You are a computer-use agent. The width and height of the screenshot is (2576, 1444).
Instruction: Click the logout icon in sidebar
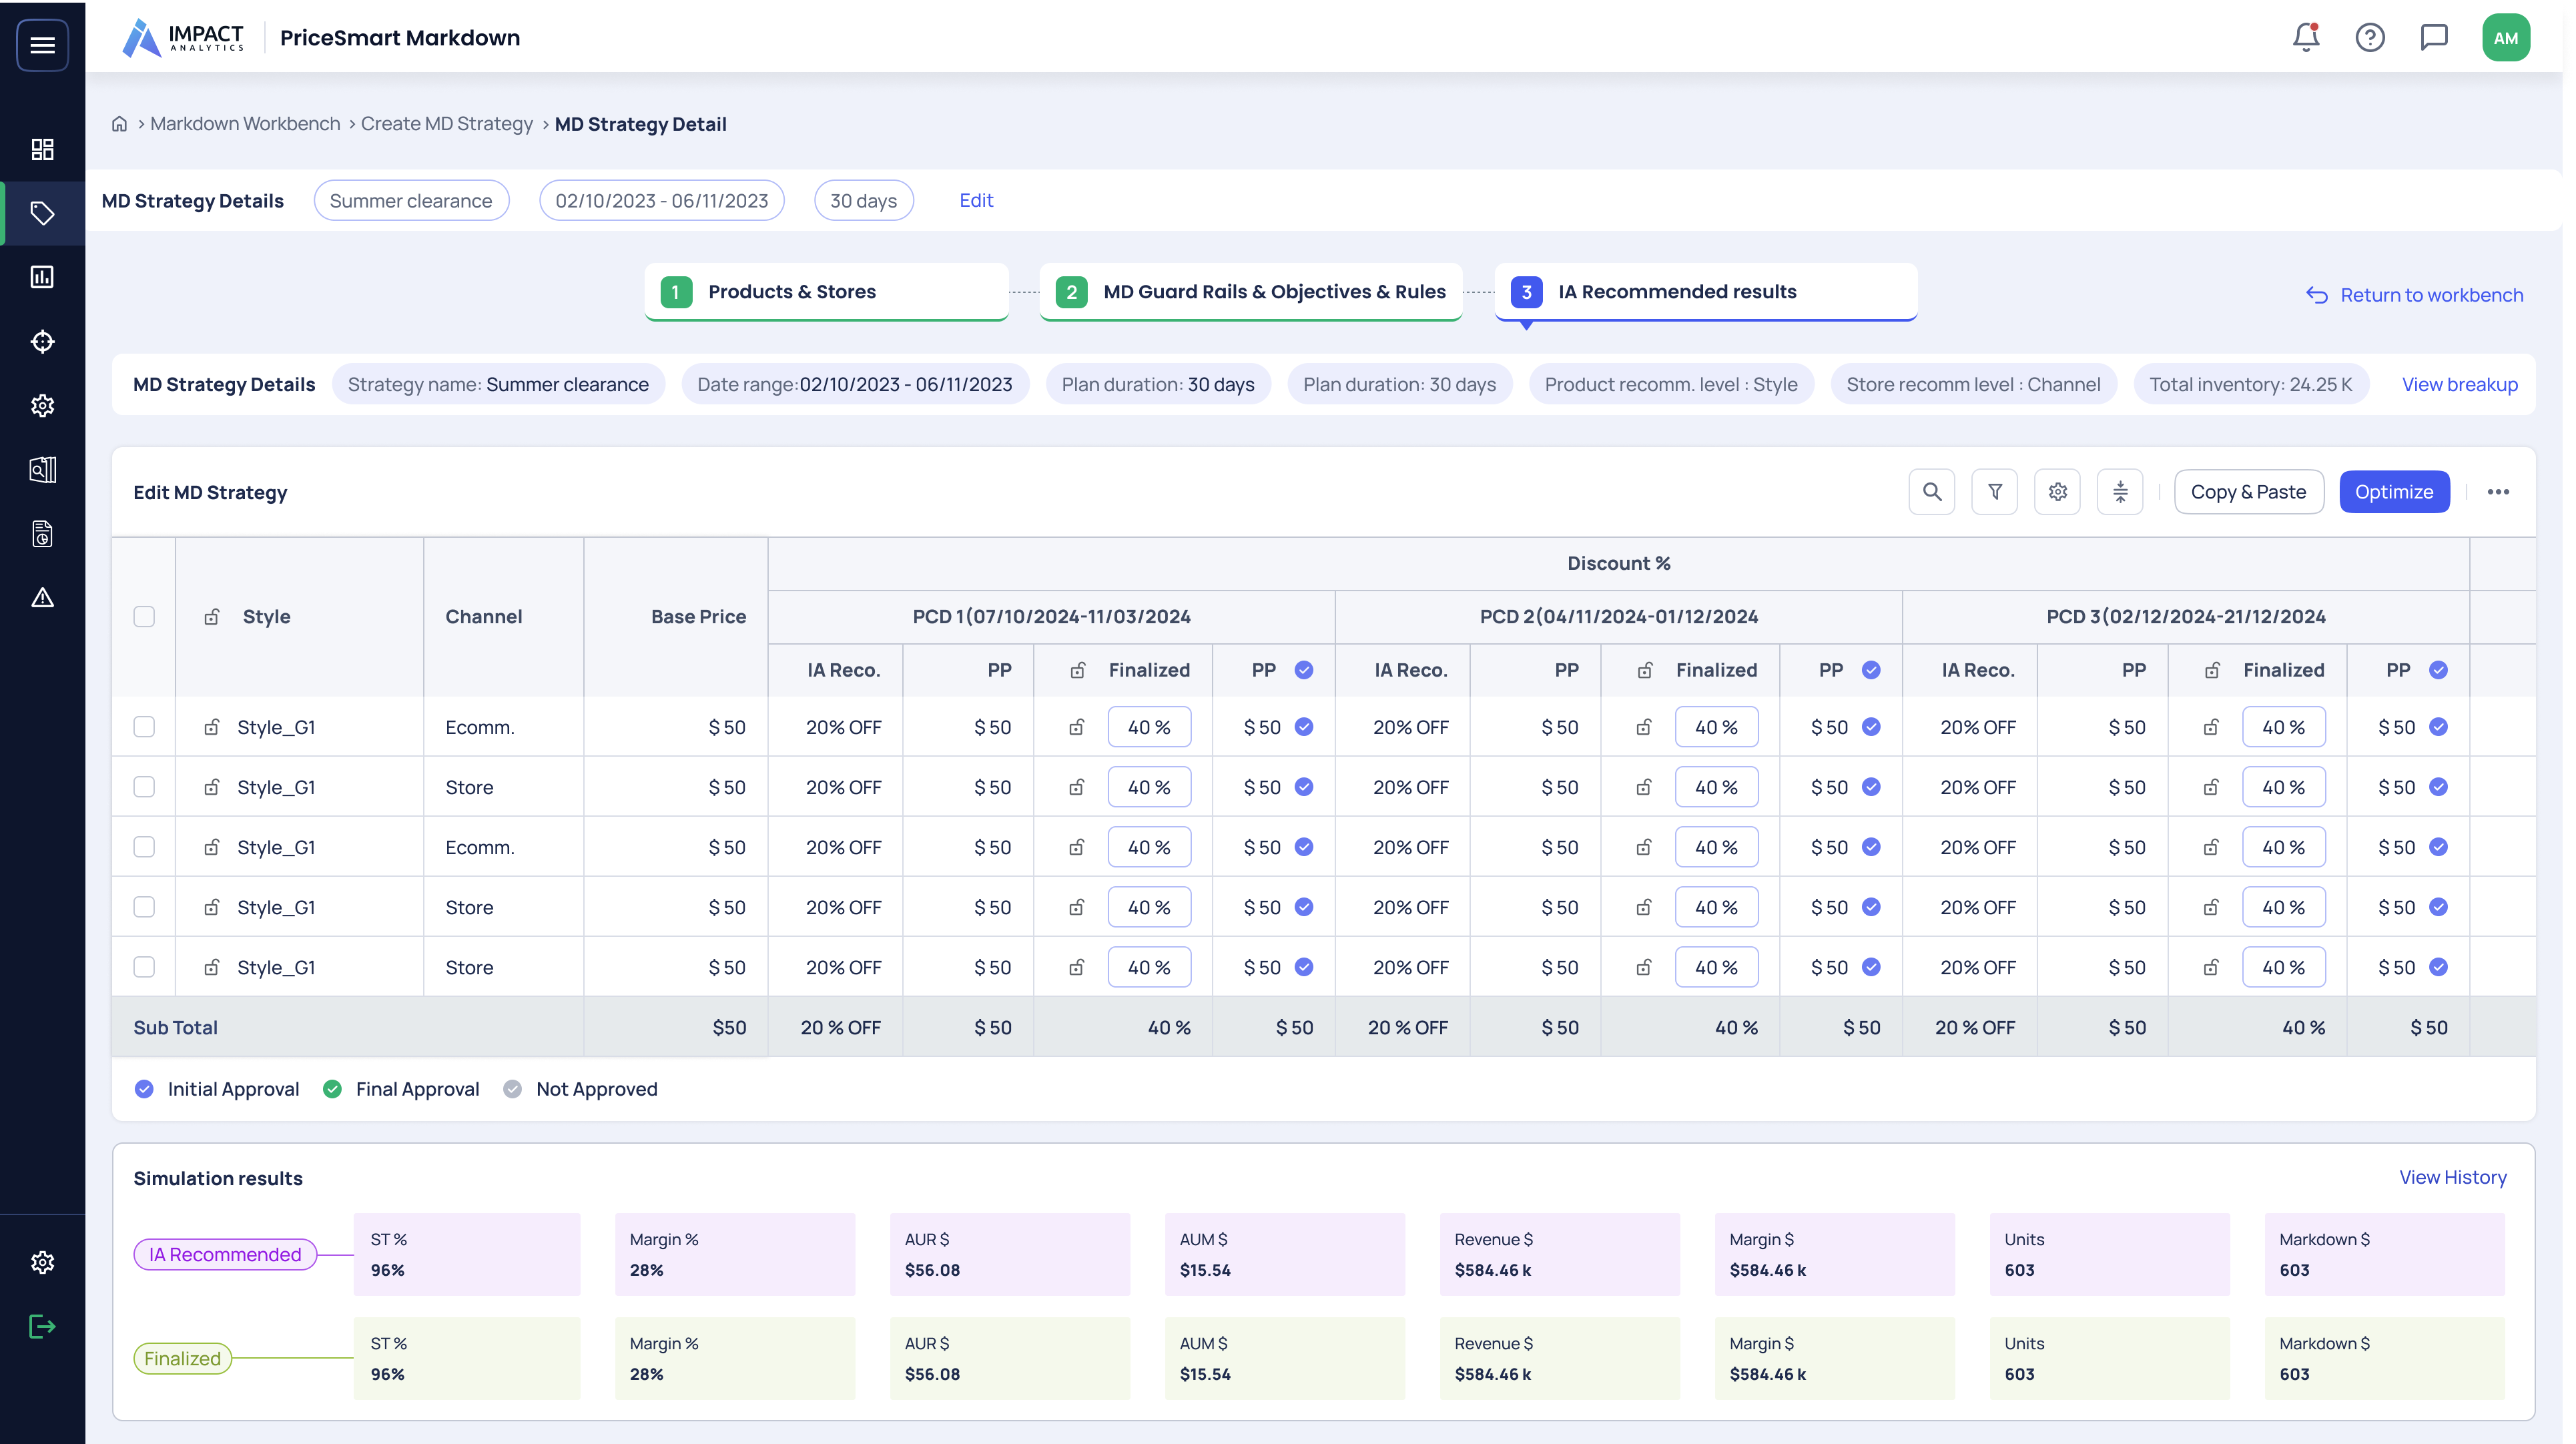tap(42, 1327)
